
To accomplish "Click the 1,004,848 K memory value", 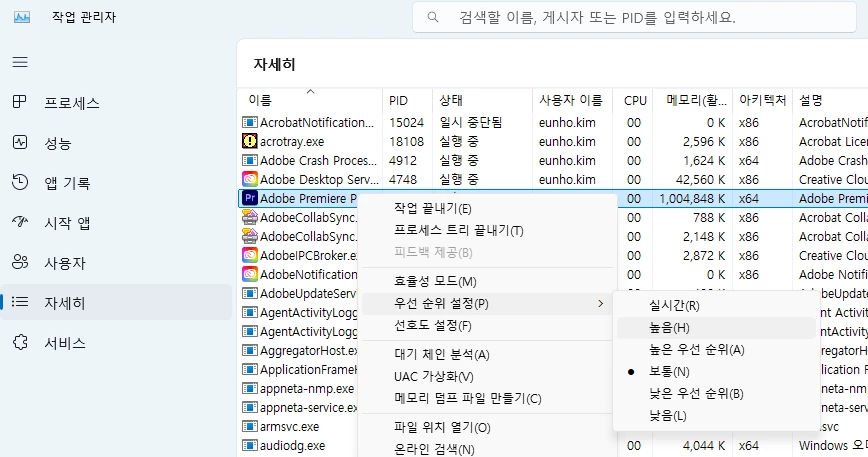I will click(692, 199).
